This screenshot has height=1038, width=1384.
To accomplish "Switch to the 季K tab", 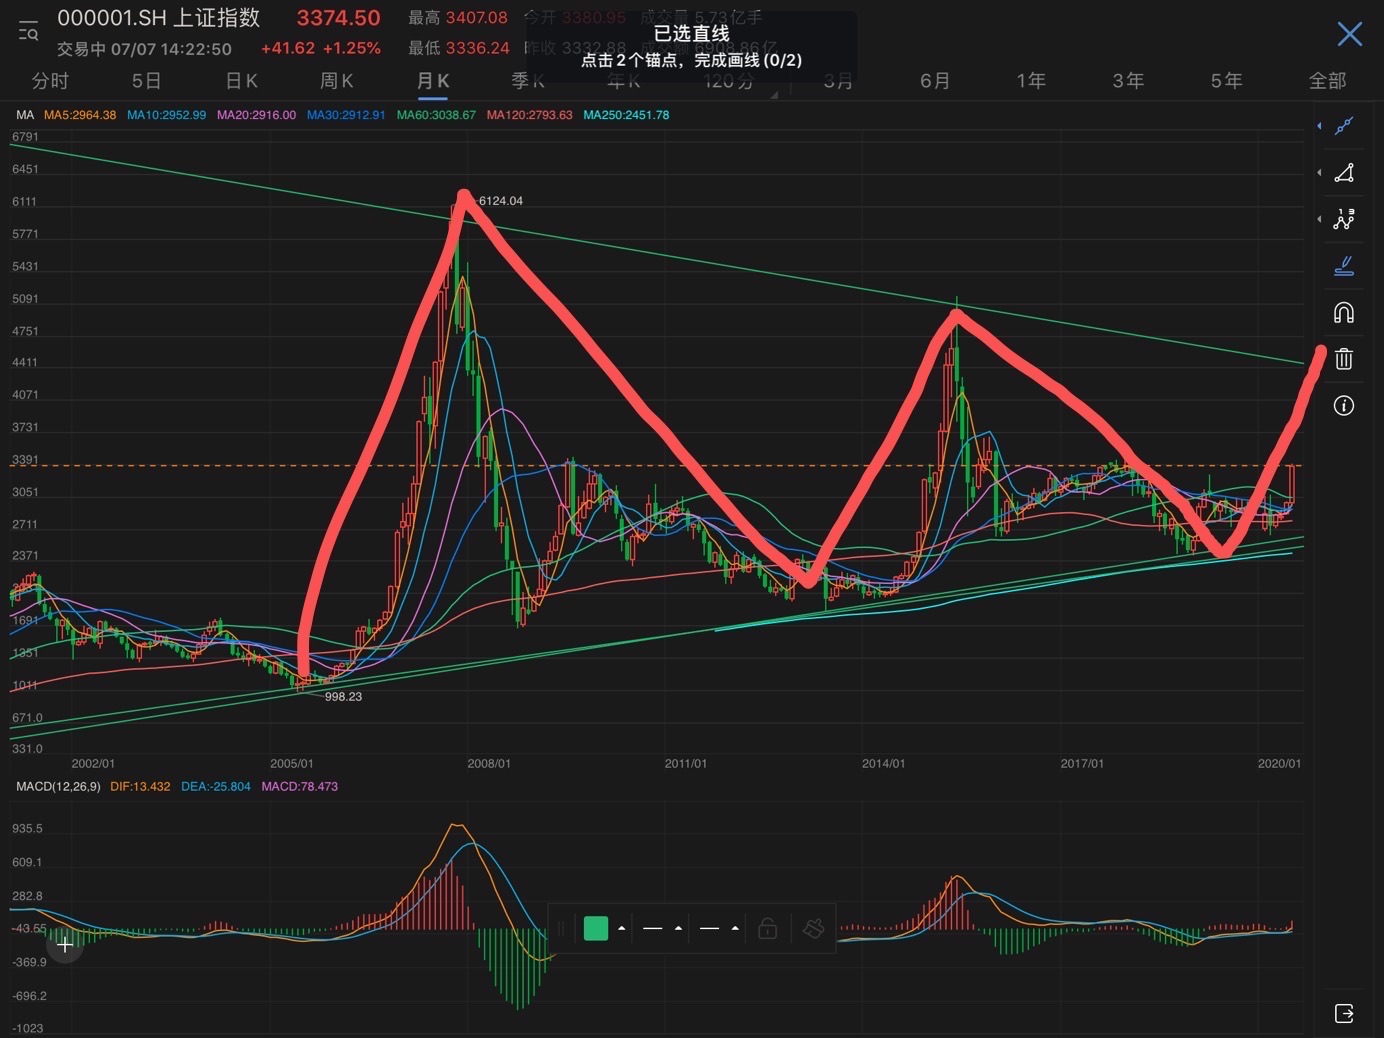I will point(528,81).
